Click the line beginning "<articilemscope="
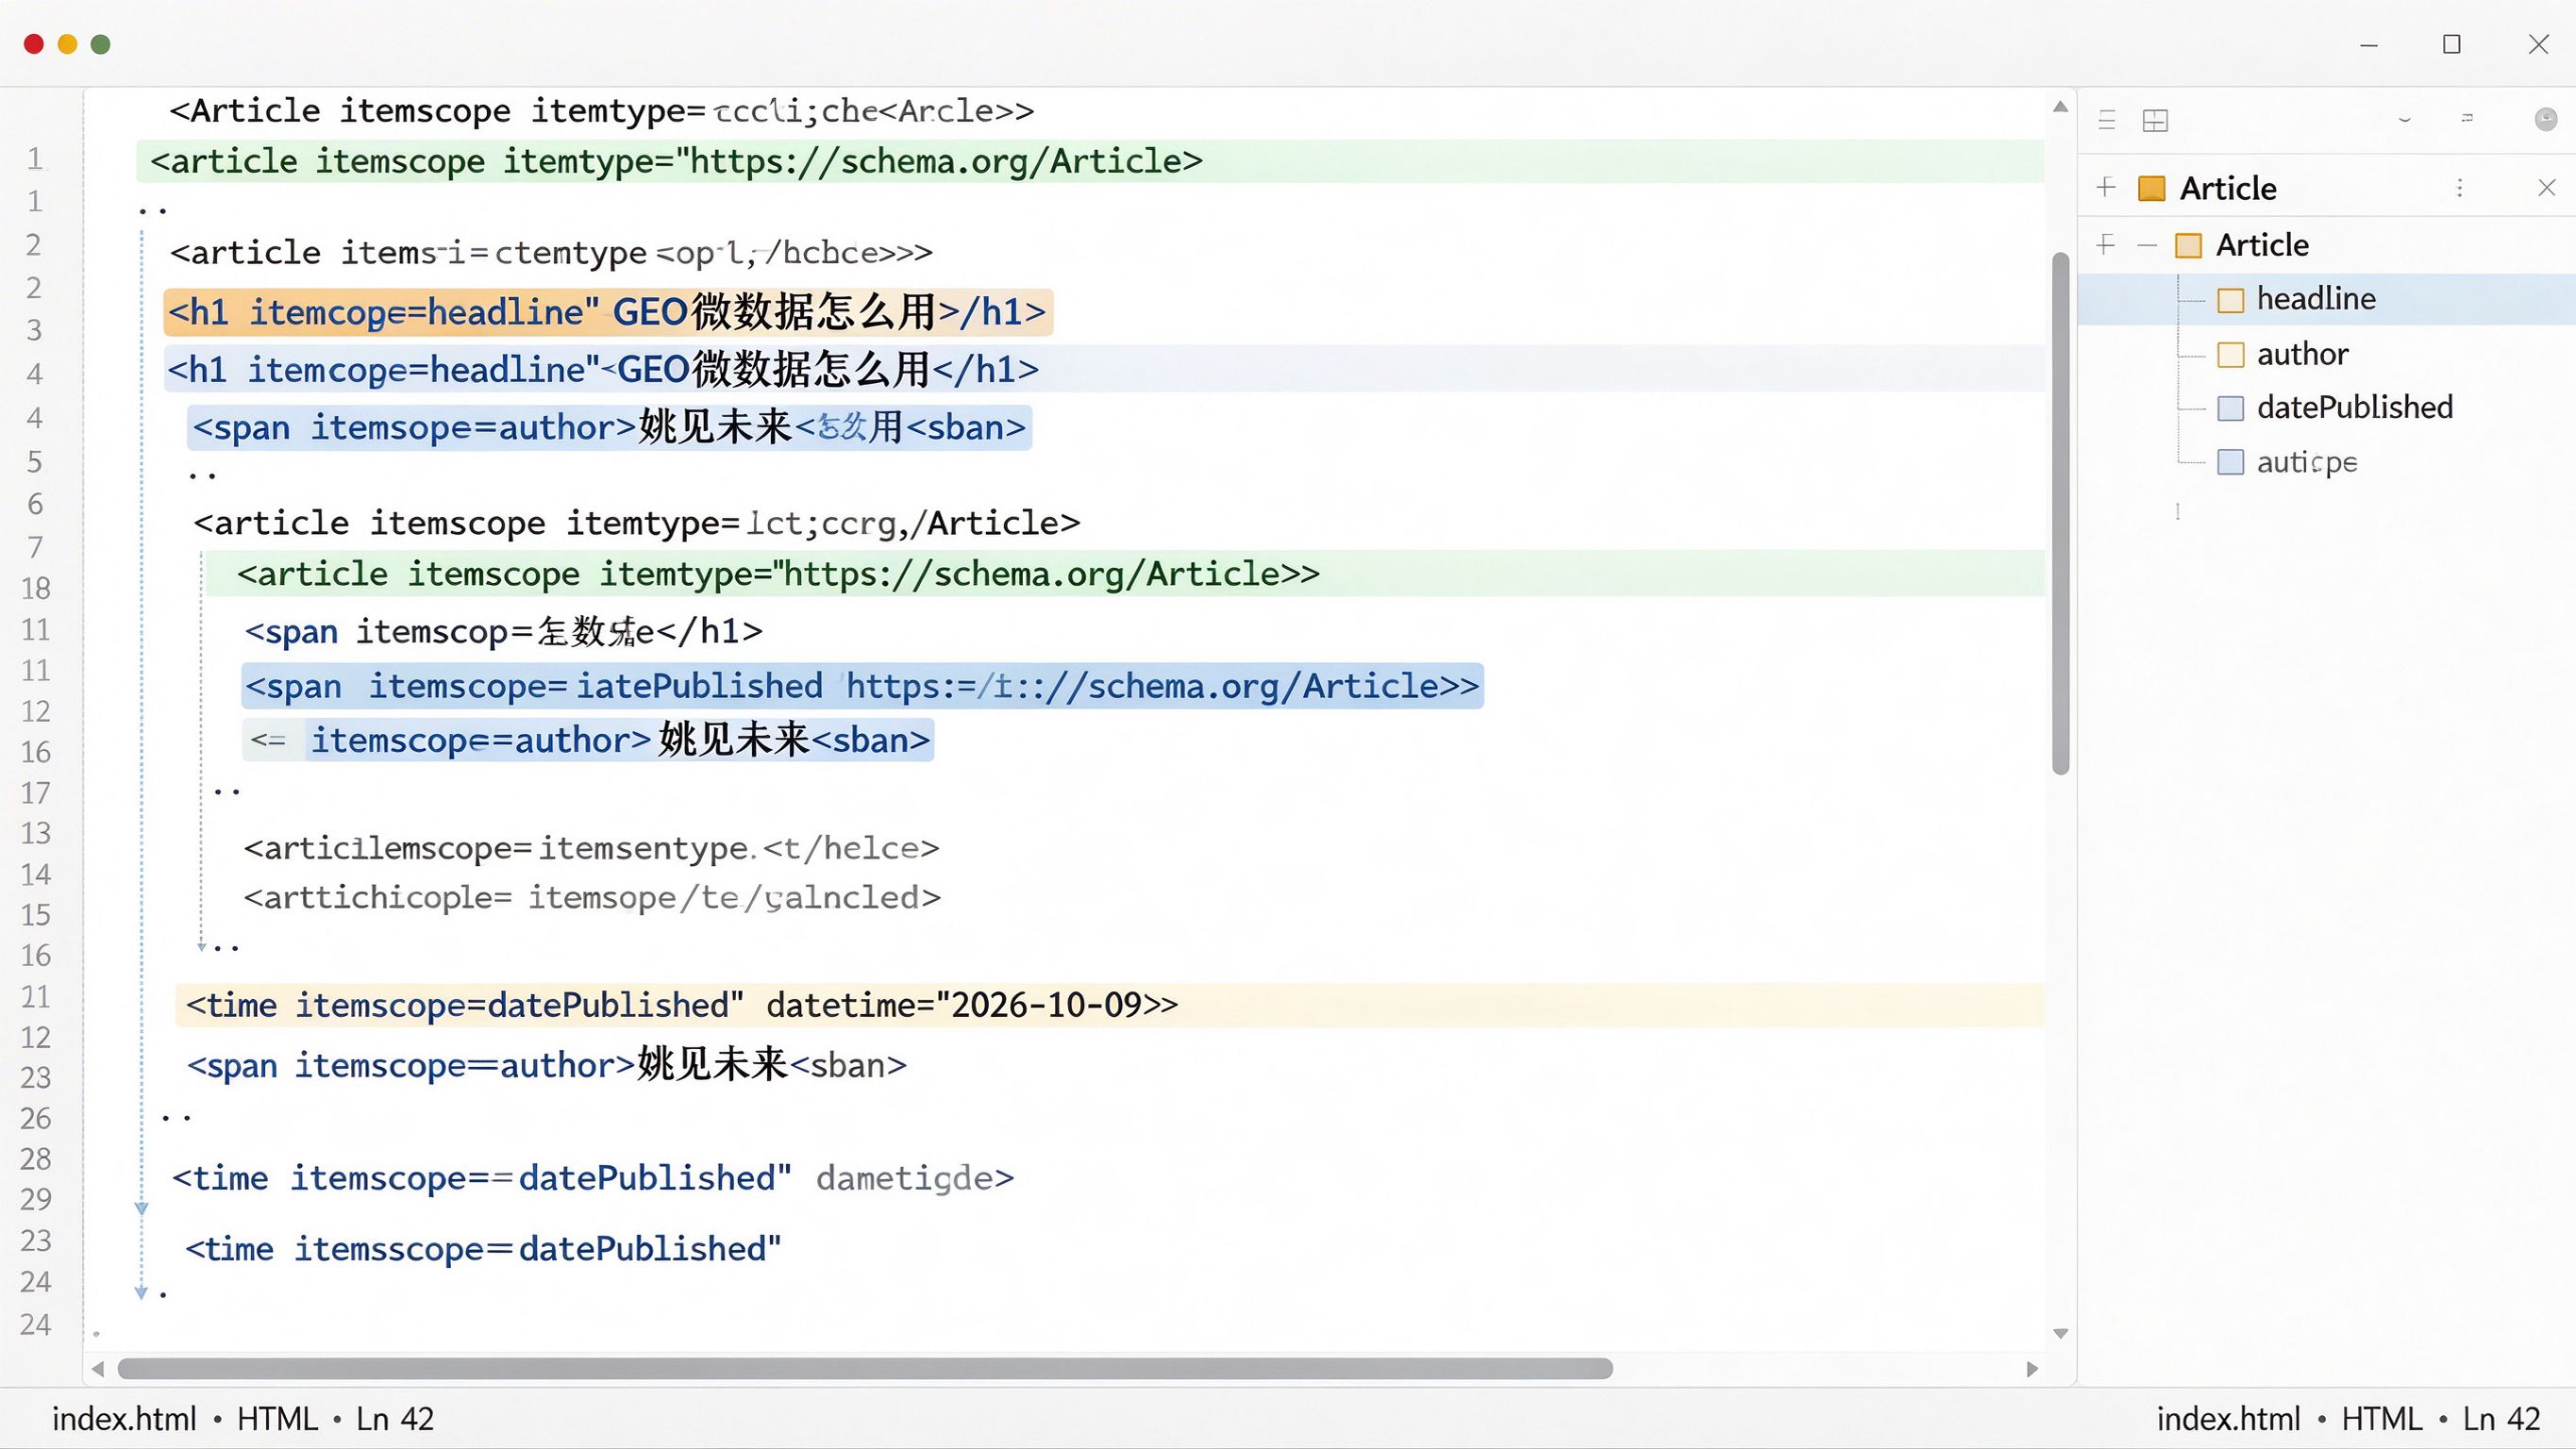The image size is (2576, 1449). (591, 848)
